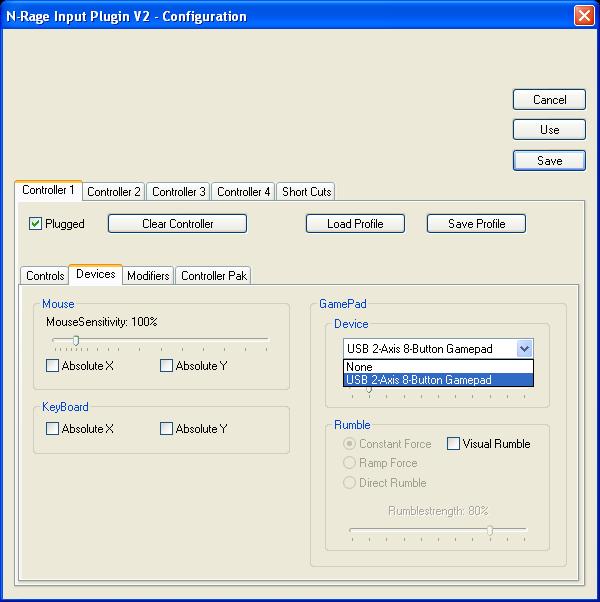
Task: Click the Rumblestrength slider thumb
Action: [x=490, y=531]
